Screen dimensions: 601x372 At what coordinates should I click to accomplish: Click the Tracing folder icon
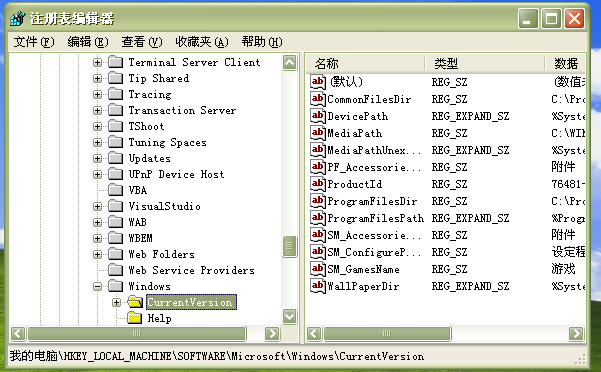click(115, 94)
